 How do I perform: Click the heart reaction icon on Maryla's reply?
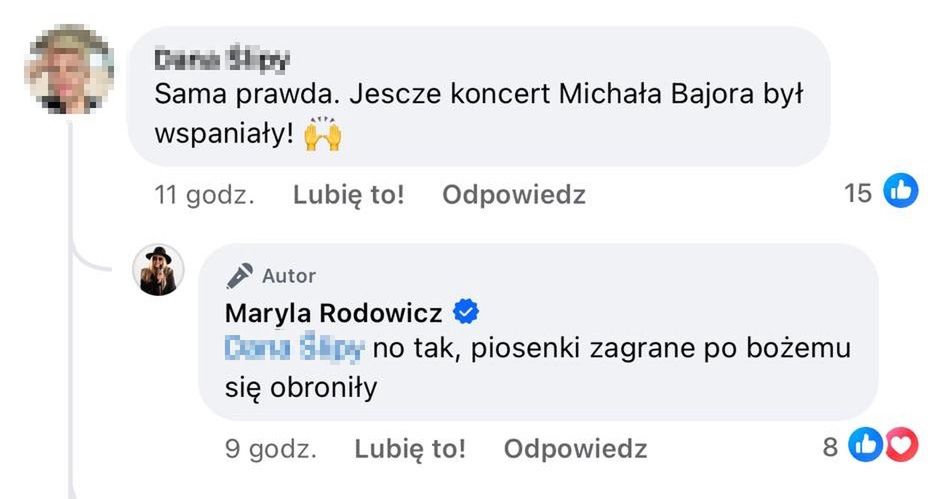pyautogui.click(x=902, y=446)
